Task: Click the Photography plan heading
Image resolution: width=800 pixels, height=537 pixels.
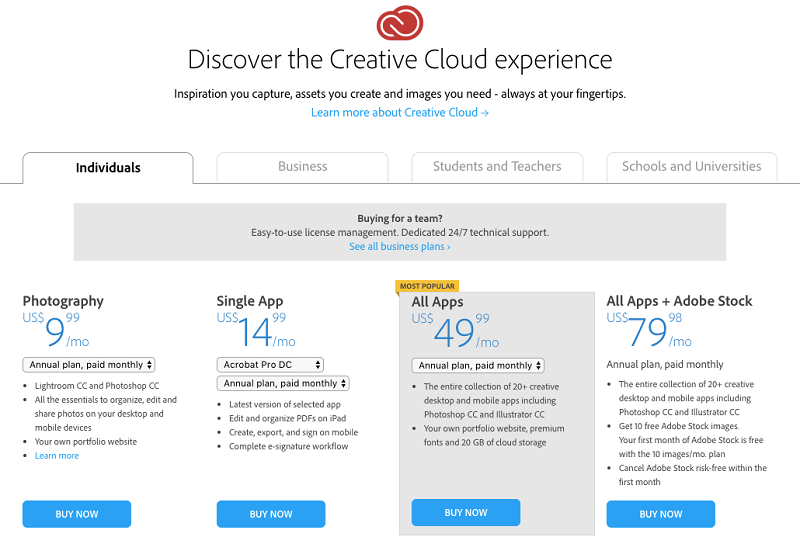Action: point(63,301)
